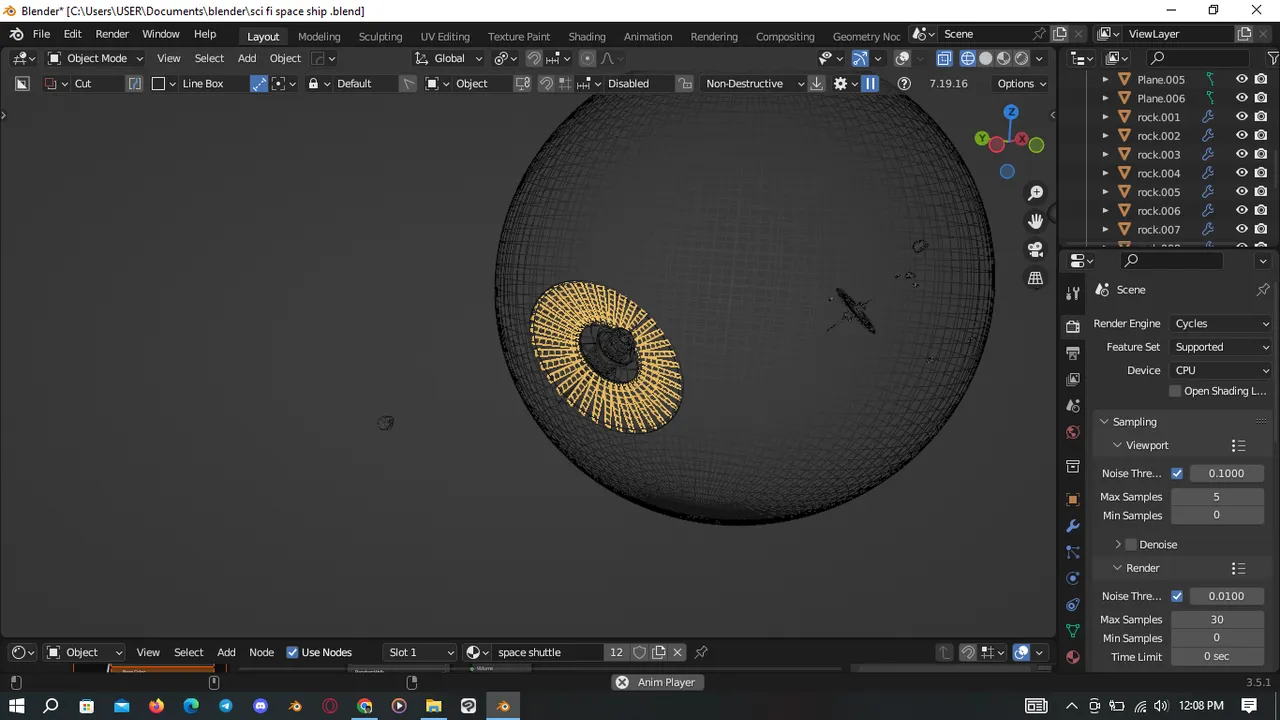Image resolution: width=1280 pixels, height=720 pixels.
Task: Switch to the Modeling workspace tab
Action: click(319, 36)
